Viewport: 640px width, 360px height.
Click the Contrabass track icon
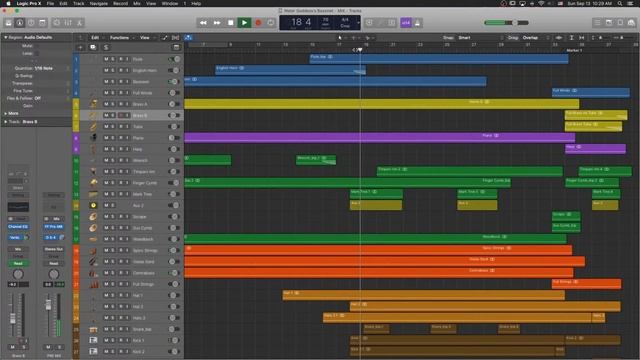tap(93, 273)
